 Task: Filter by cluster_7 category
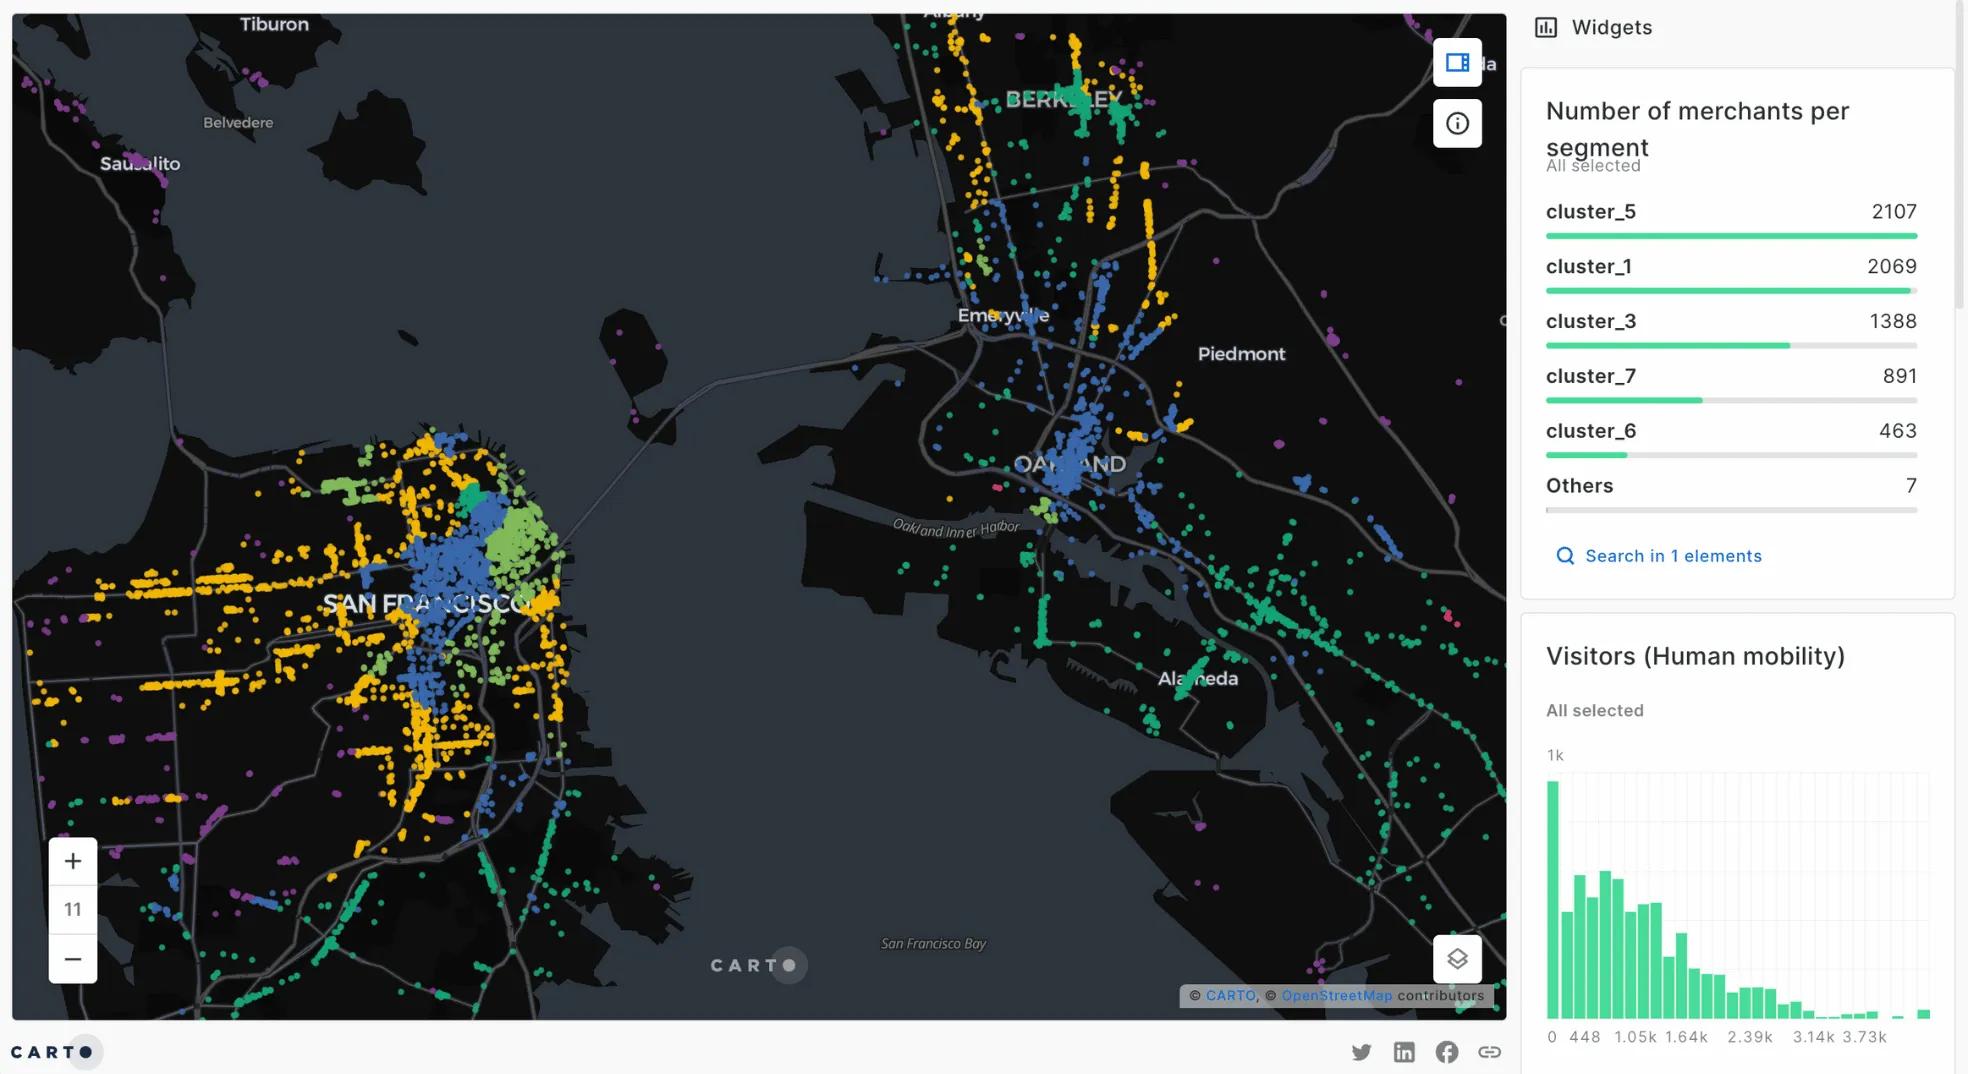pos(1730,378)
